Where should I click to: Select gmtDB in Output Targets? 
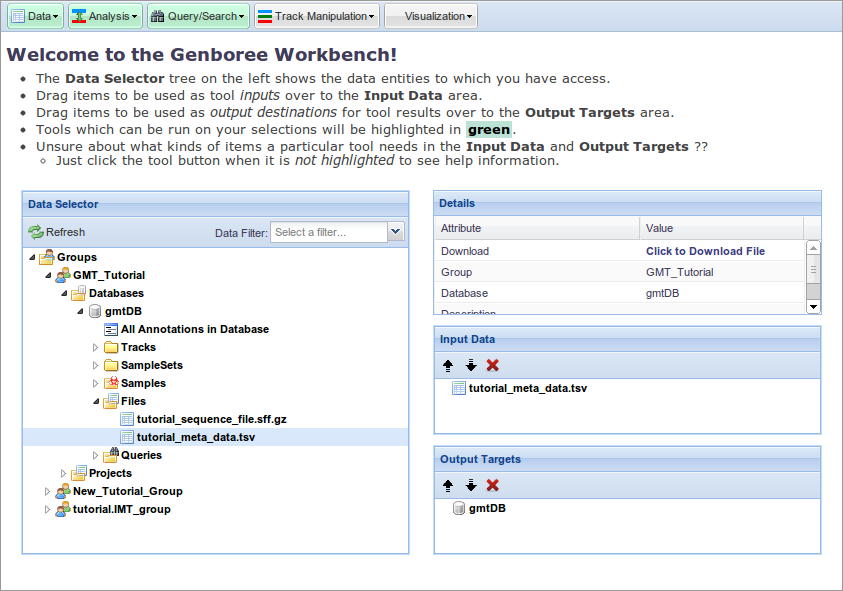click(x=487, y=508)
